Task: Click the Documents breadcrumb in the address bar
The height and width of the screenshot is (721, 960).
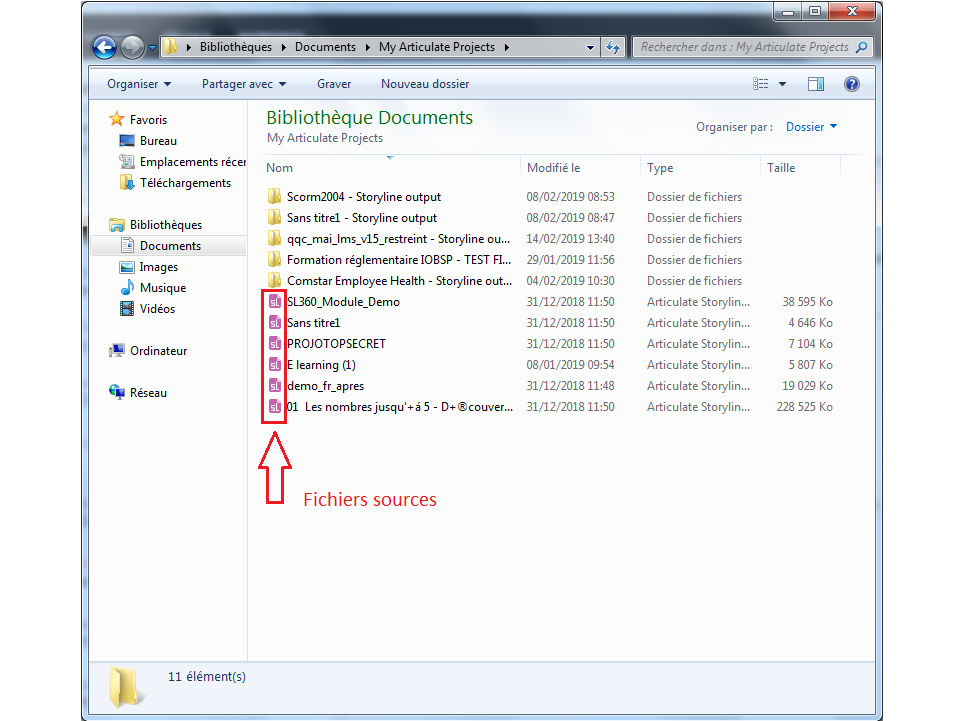Action: pyautogui.click(x=325, y=47)
